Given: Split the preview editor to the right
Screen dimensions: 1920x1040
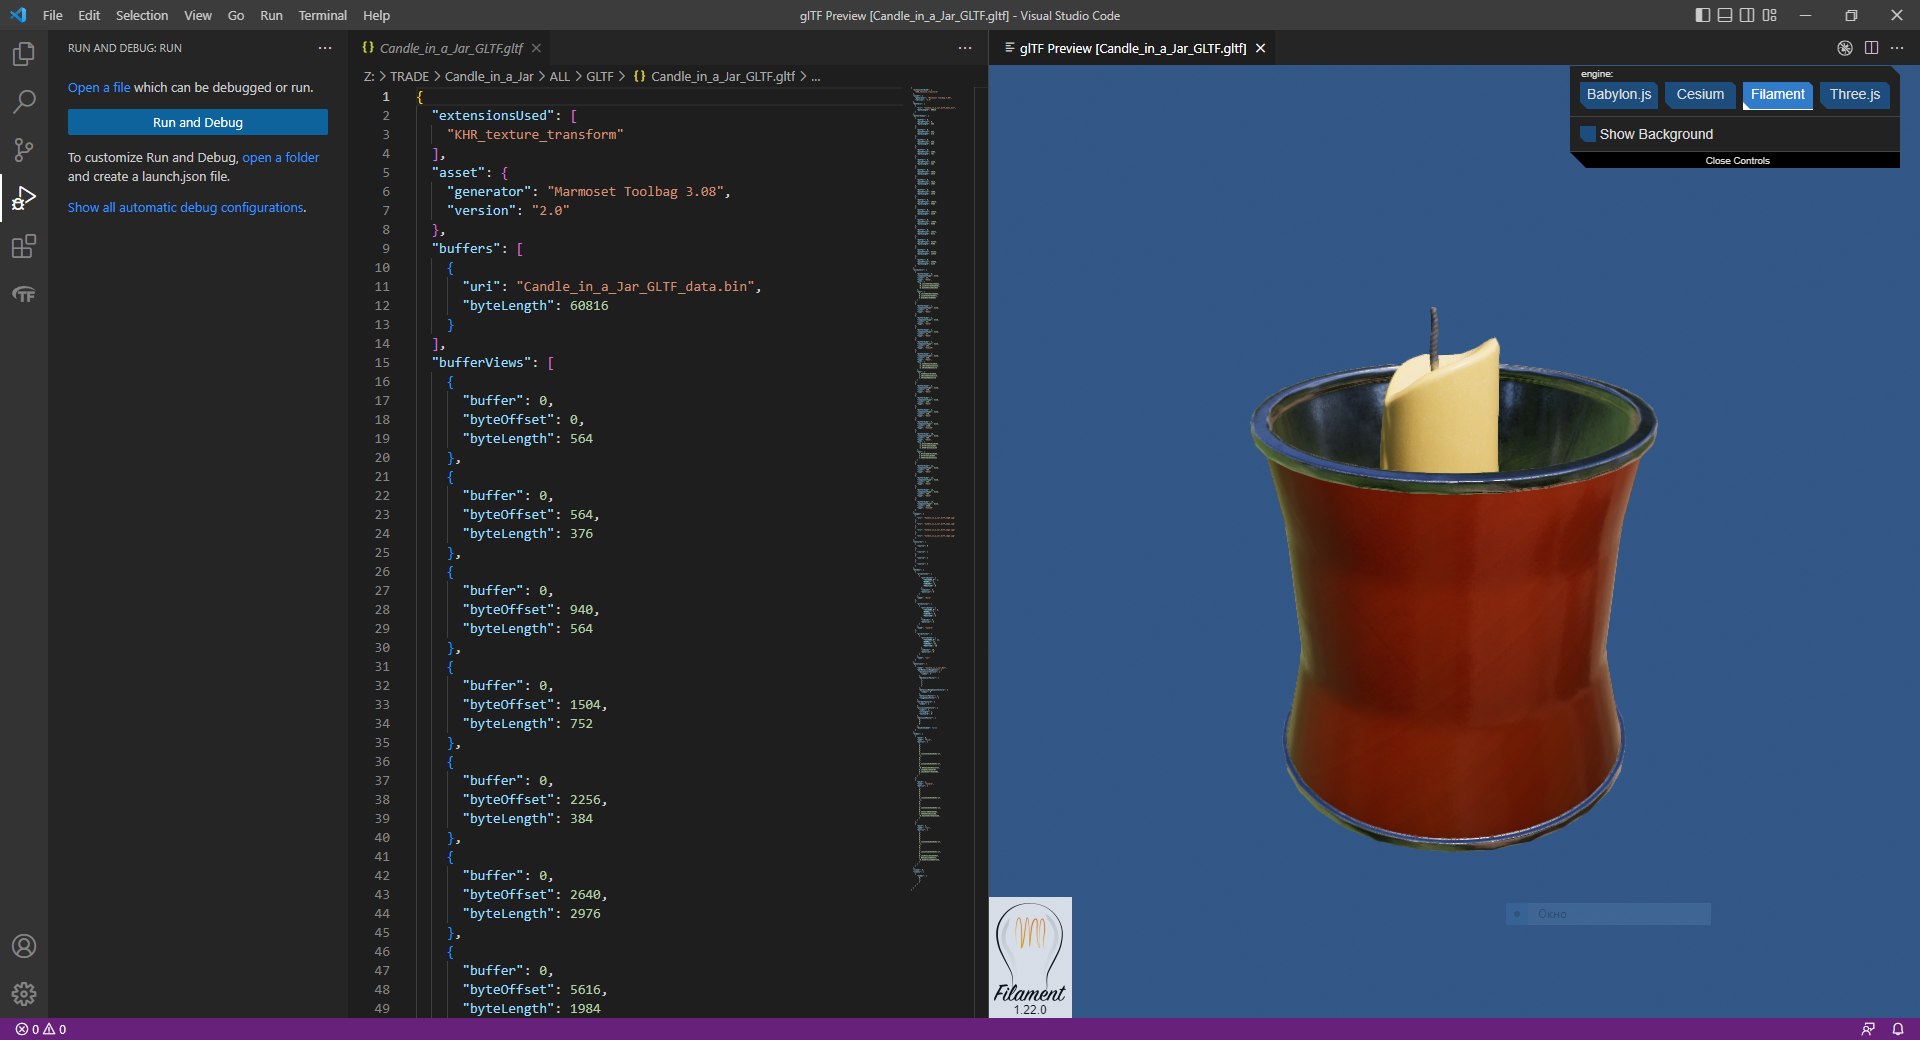Looking at the screenshot, I should [1871, 48].
